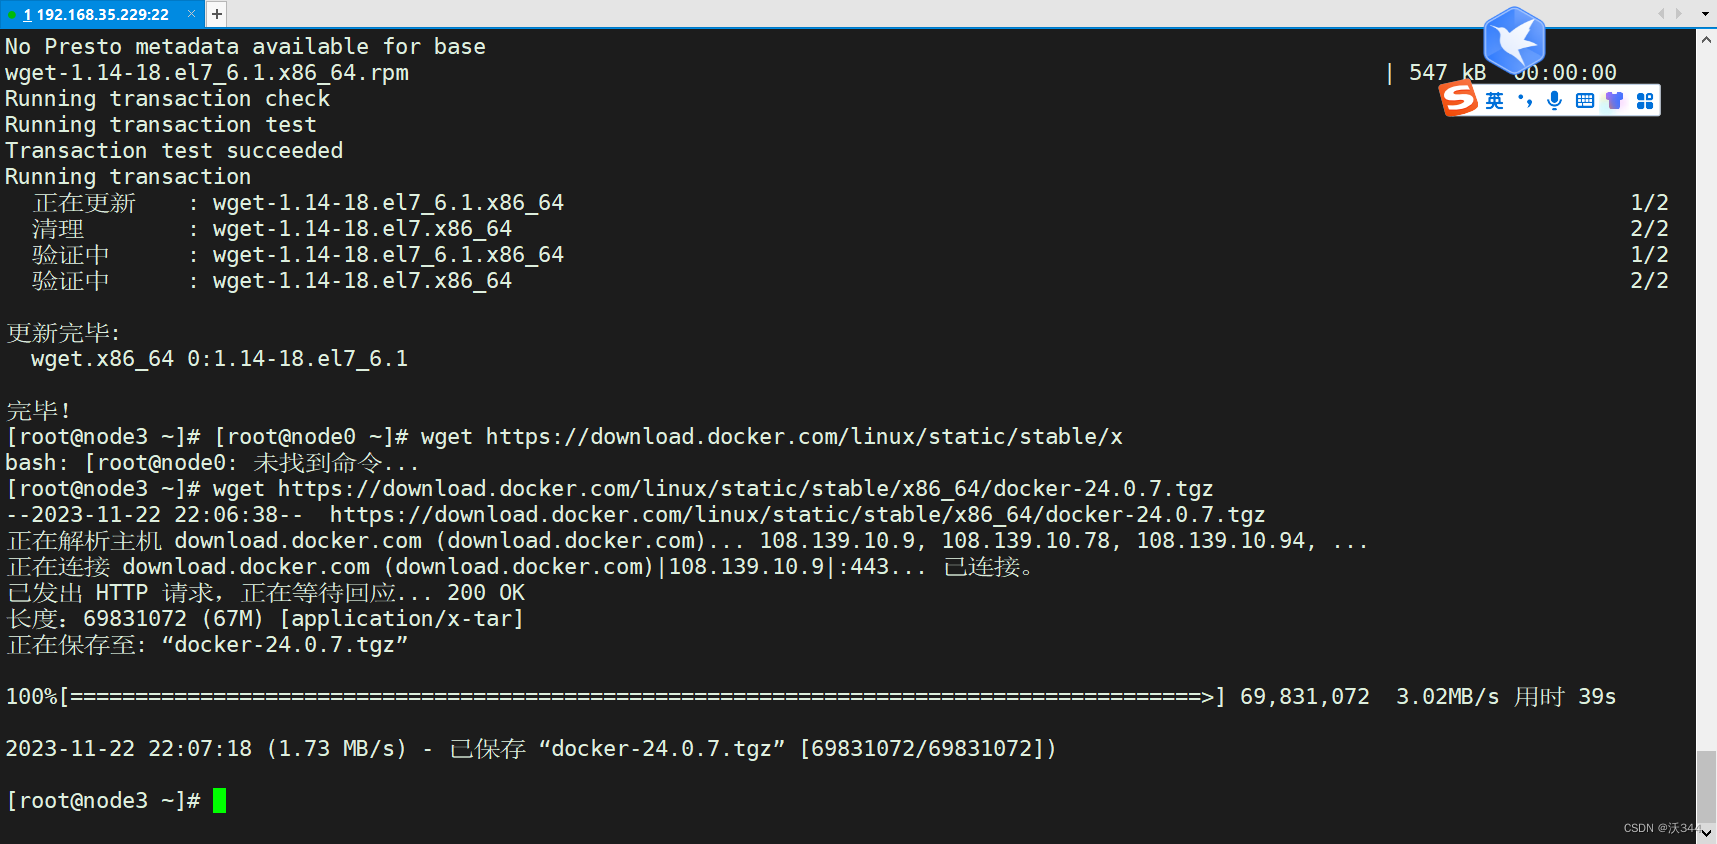
Task: Select the Sogou punctuation mark icon
Action: 1525,99
